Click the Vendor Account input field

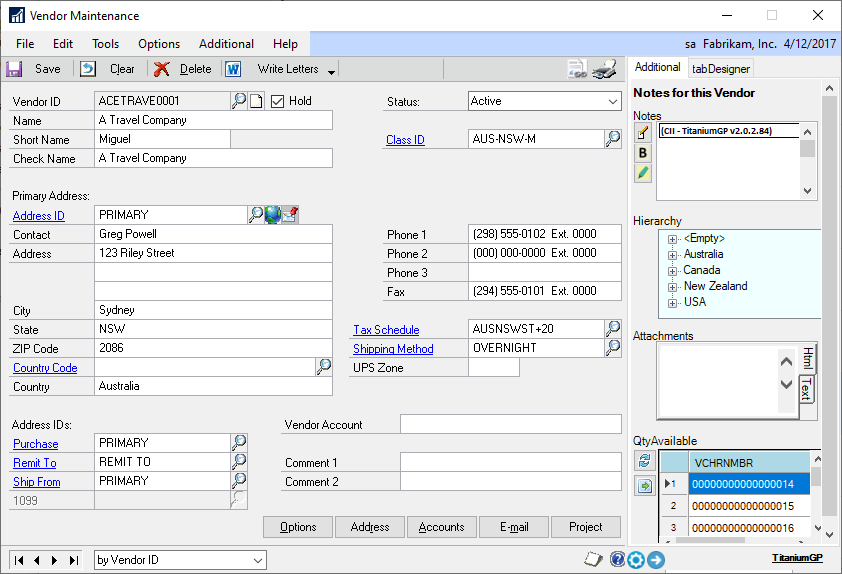tap(511, 424)
